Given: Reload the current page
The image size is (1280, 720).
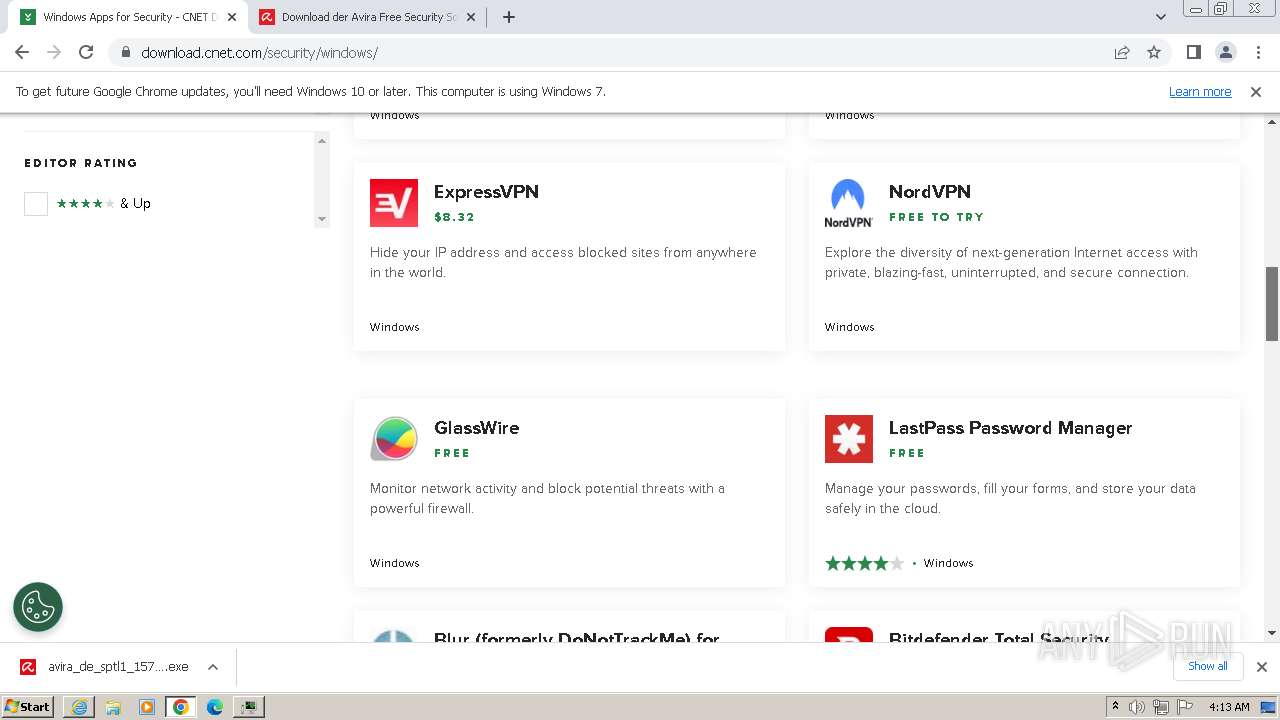Looking at the screenshot, I should (x=86, y=52).
